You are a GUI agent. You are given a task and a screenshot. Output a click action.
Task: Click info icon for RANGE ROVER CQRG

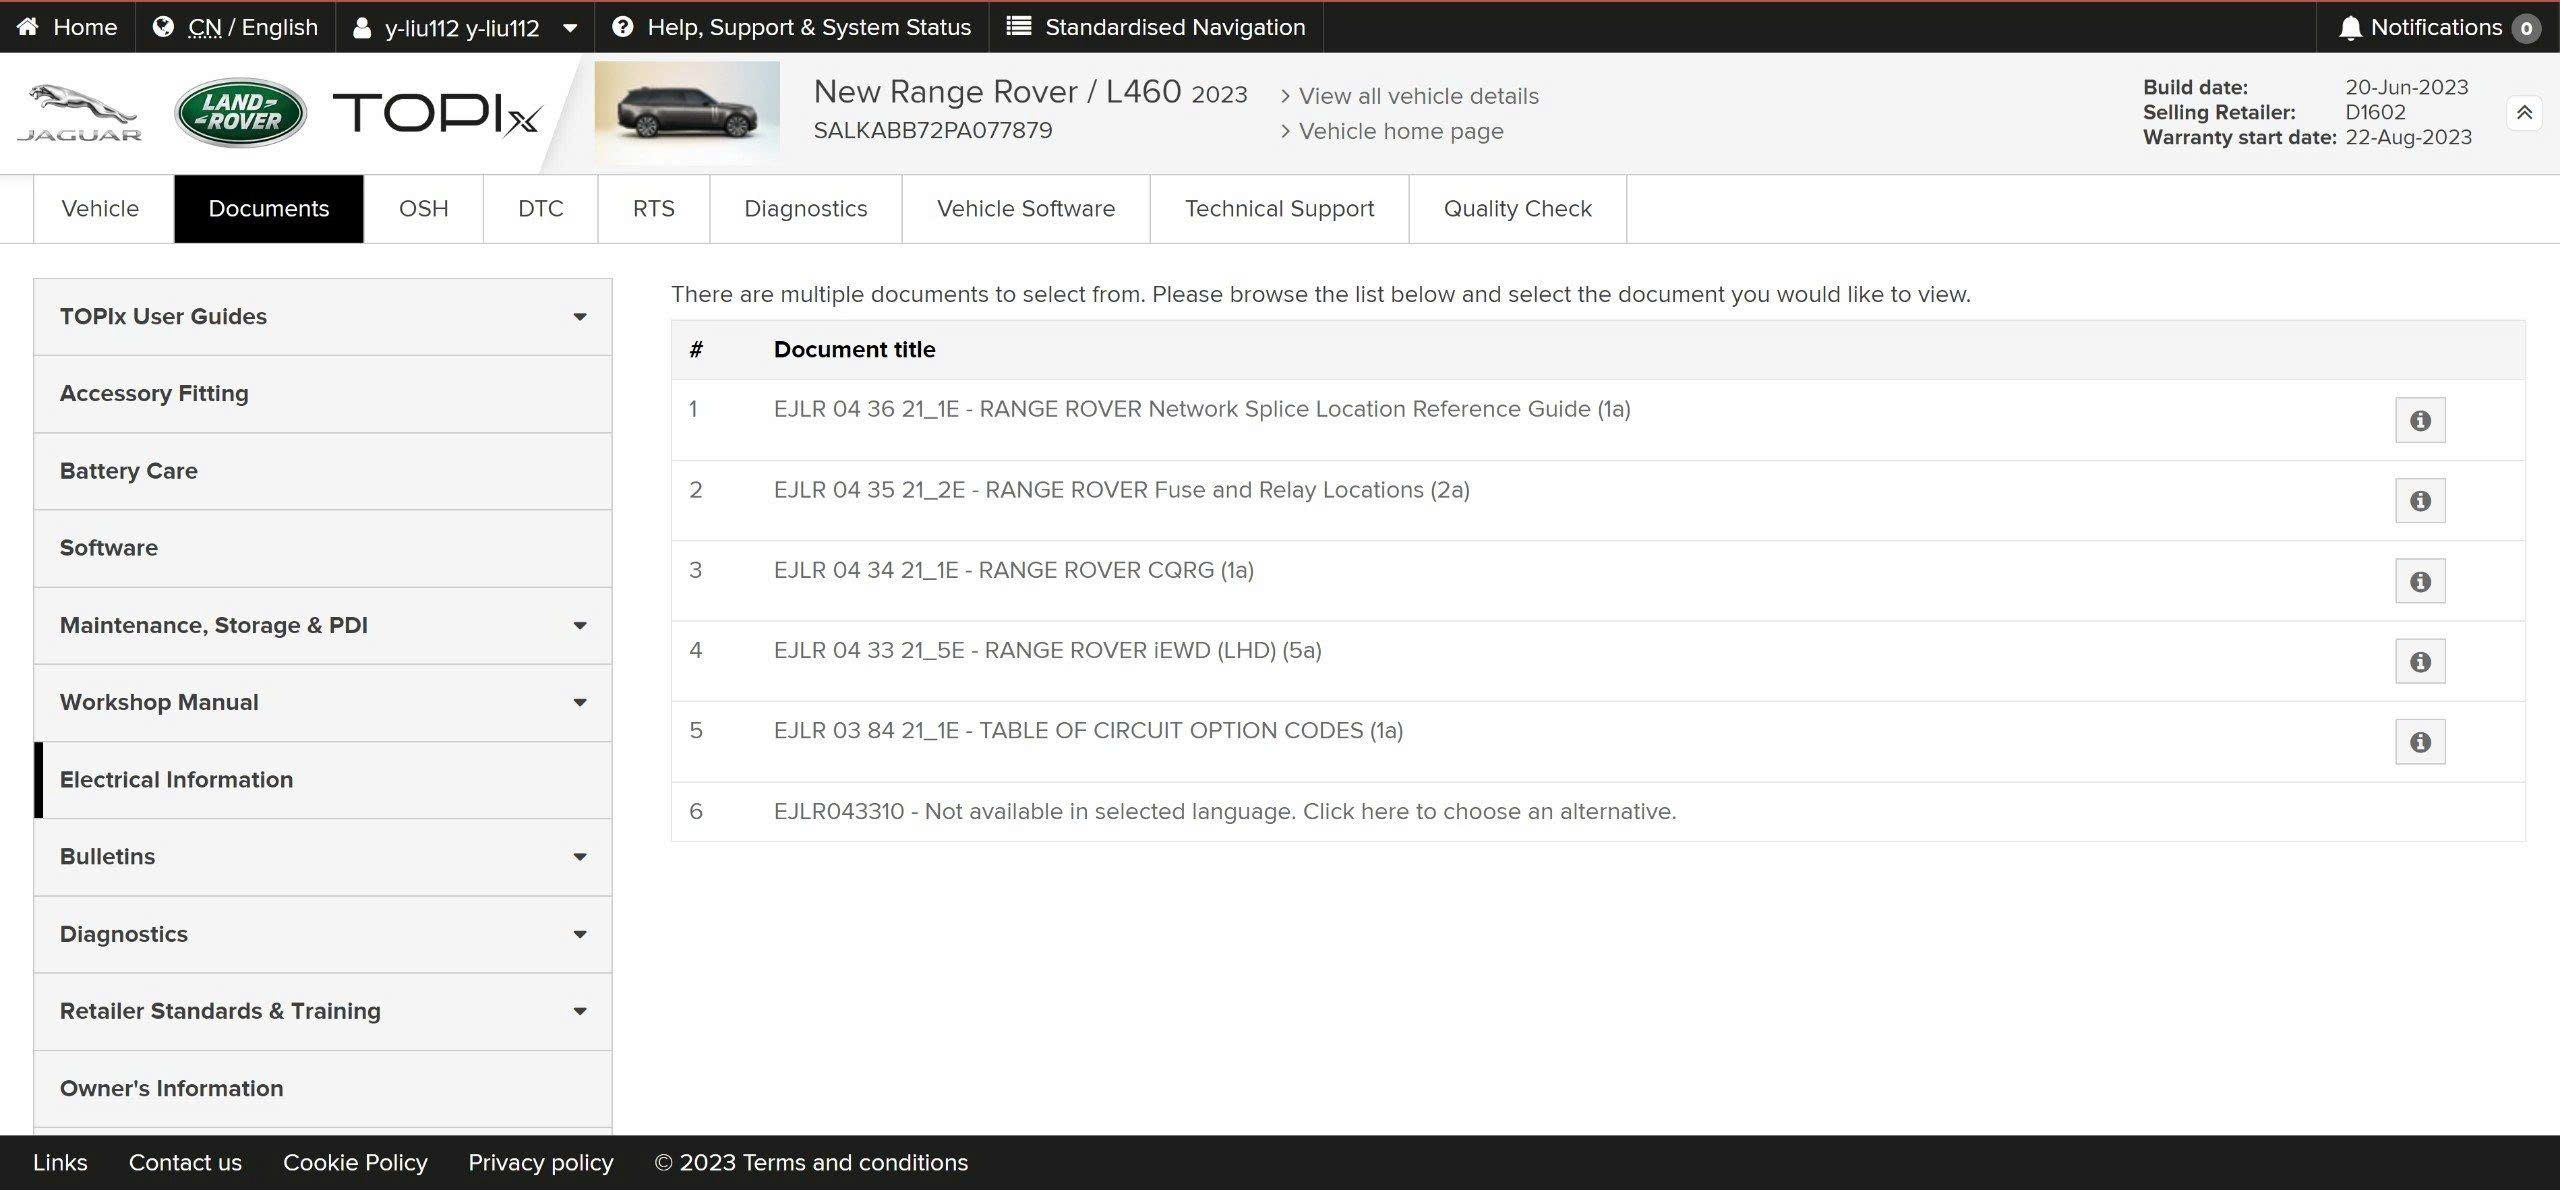tap(2419, 581)
